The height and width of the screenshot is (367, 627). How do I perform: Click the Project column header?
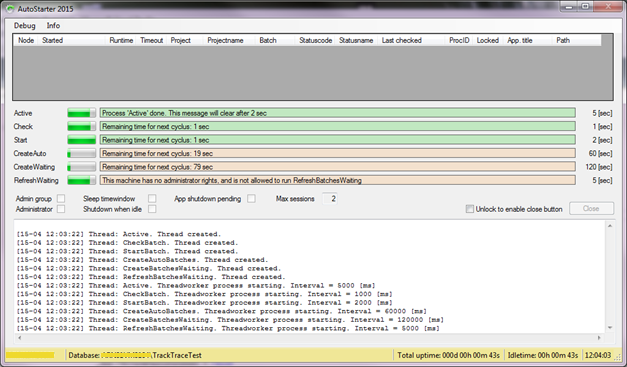pyautogui.click(x=185, y=40)
